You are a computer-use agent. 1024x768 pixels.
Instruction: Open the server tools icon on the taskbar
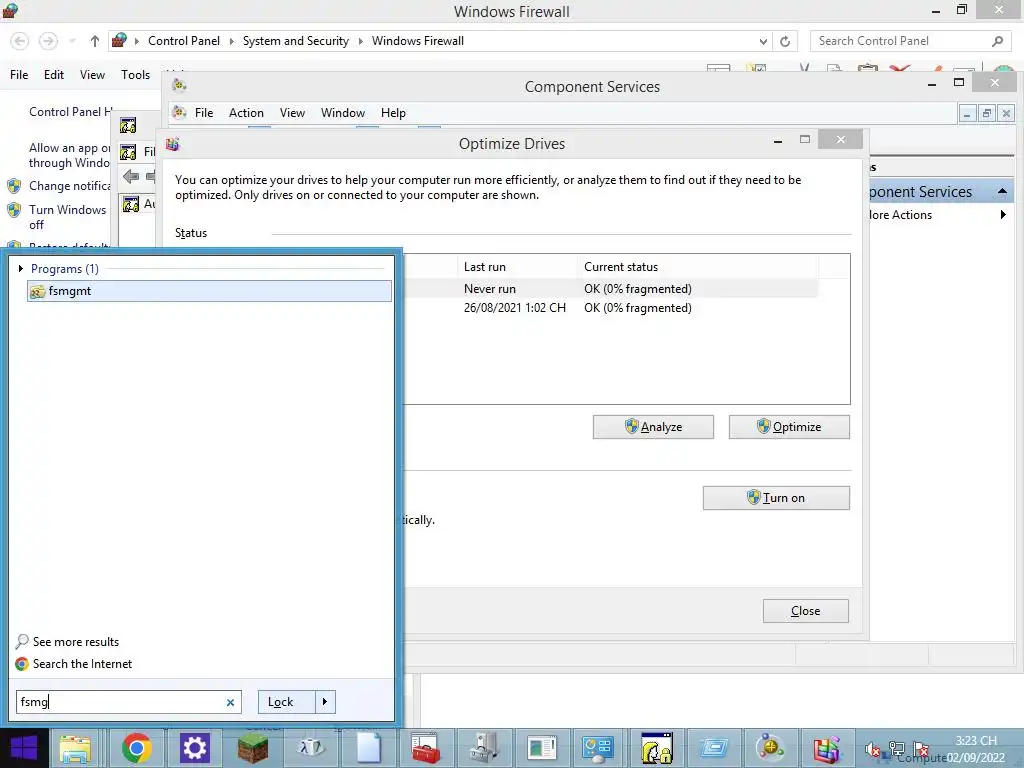coord(484,748)
